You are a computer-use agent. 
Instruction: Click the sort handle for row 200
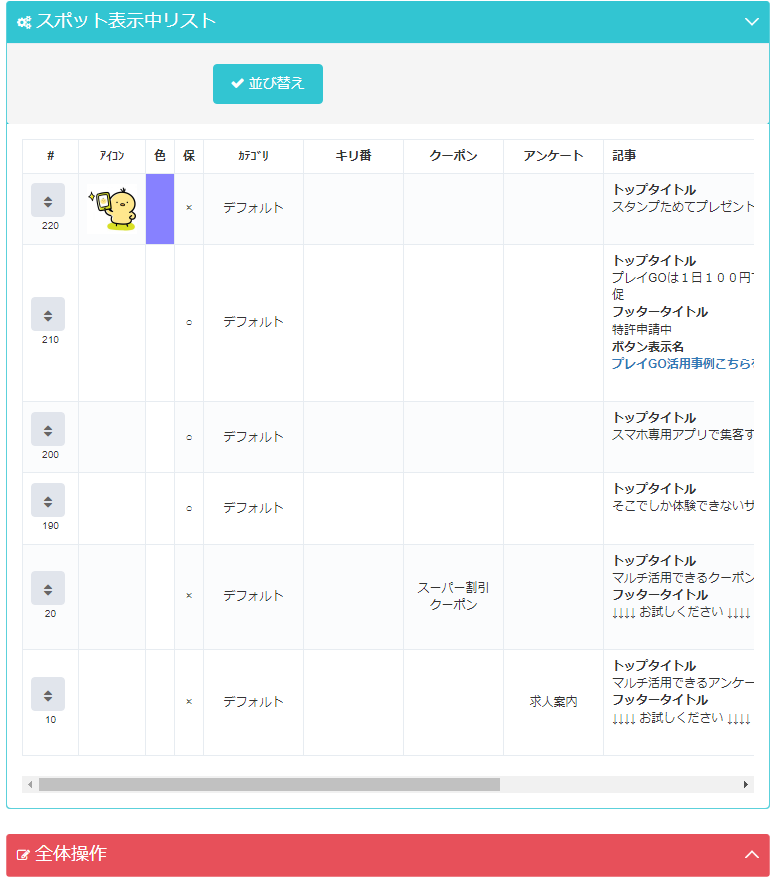[x=48, y=429]
